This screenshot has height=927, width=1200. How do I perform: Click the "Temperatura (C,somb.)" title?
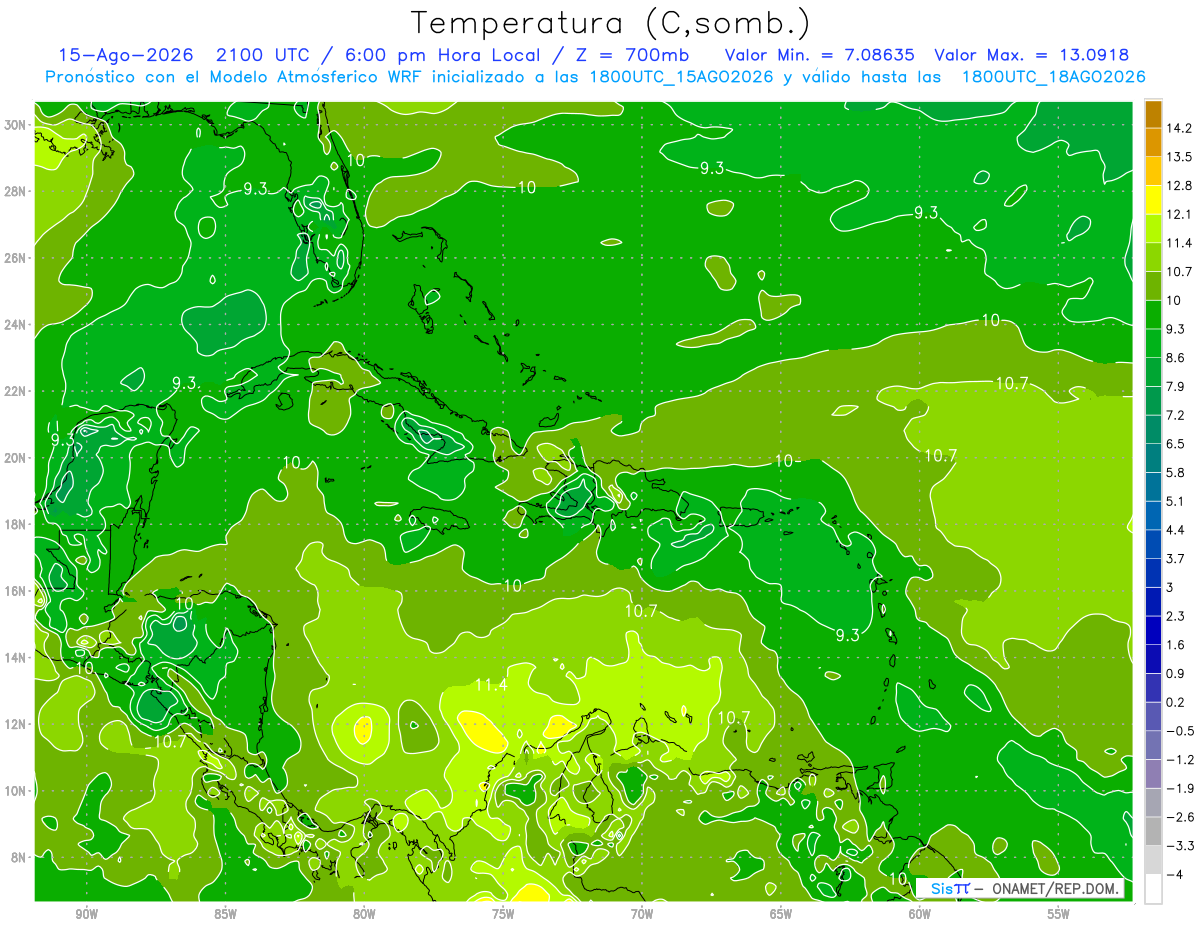(x=610, y=23)
